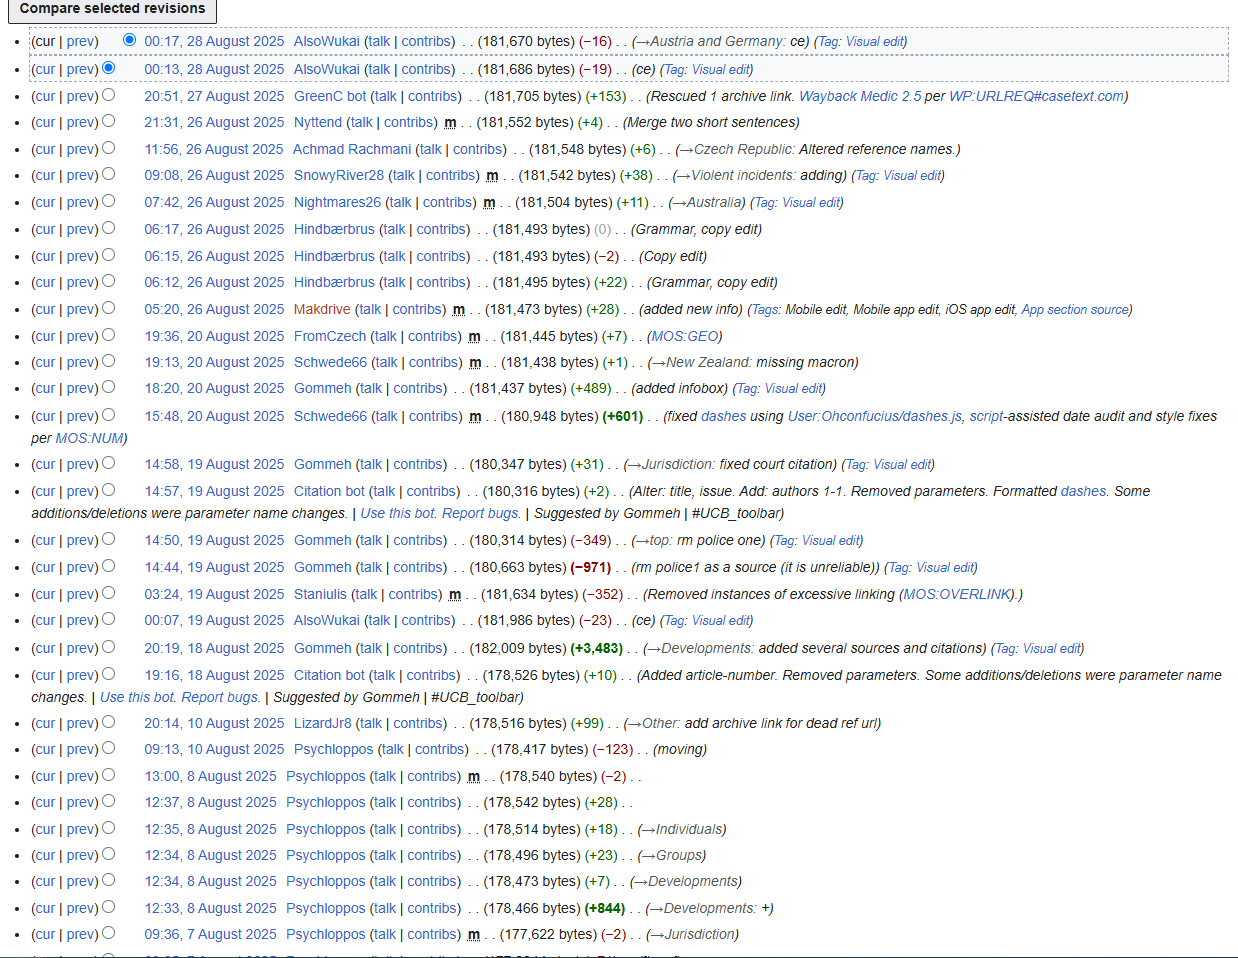Click Visual edit tag on 09:08, 26 August row

(x=911, y=175)
